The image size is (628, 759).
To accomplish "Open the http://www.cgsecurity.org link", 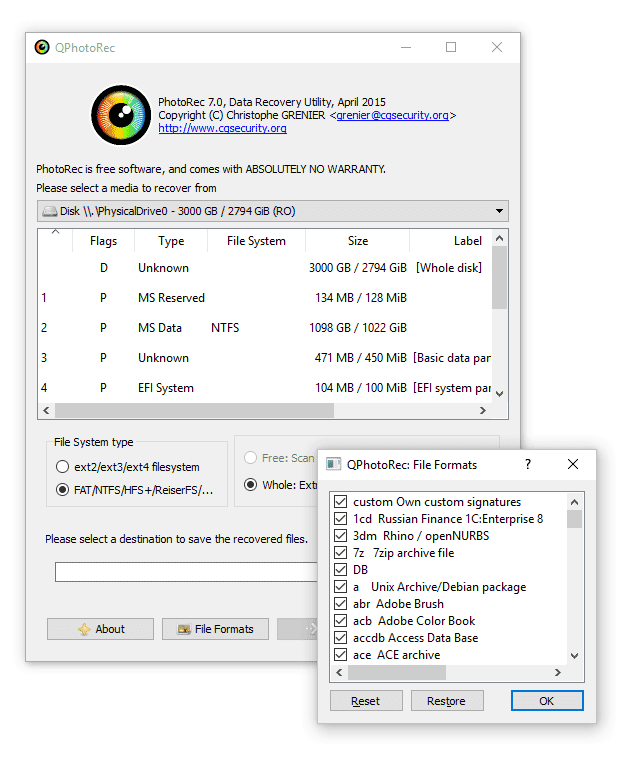I will [222, 128].
